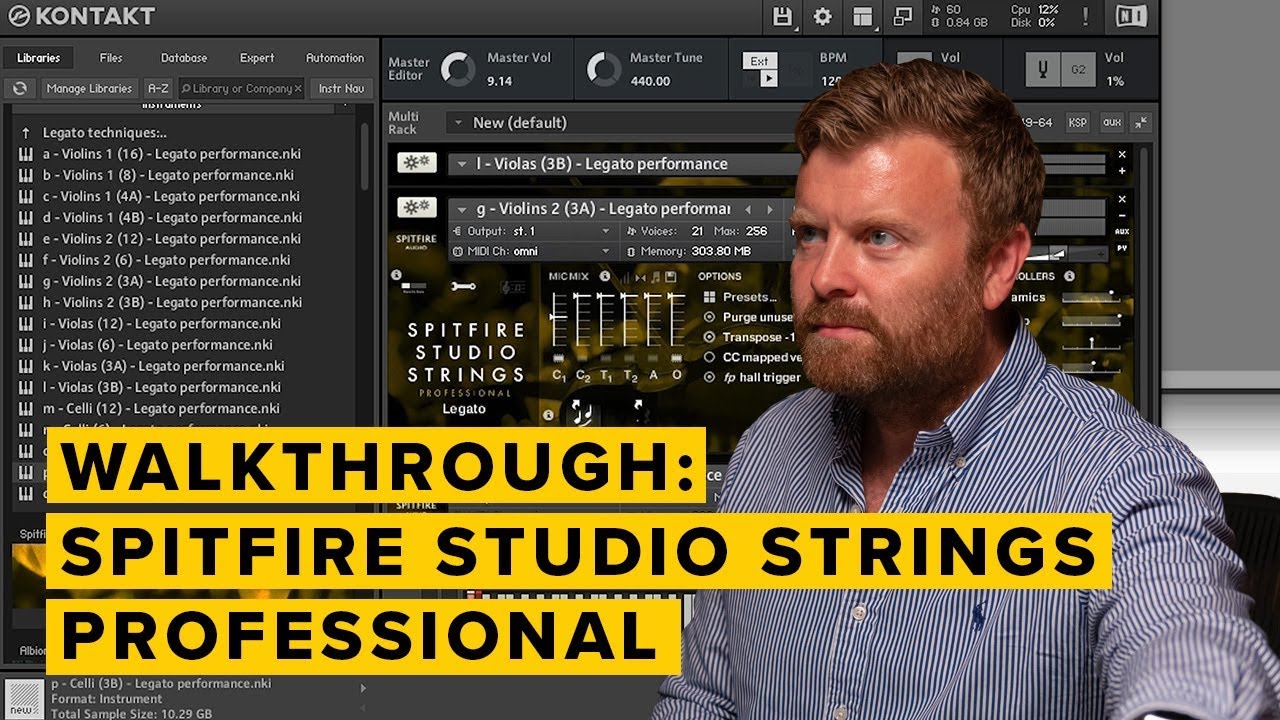Adjust the Master Vol knob
This screenshot has height=720, width=1280.
[459, 69]
